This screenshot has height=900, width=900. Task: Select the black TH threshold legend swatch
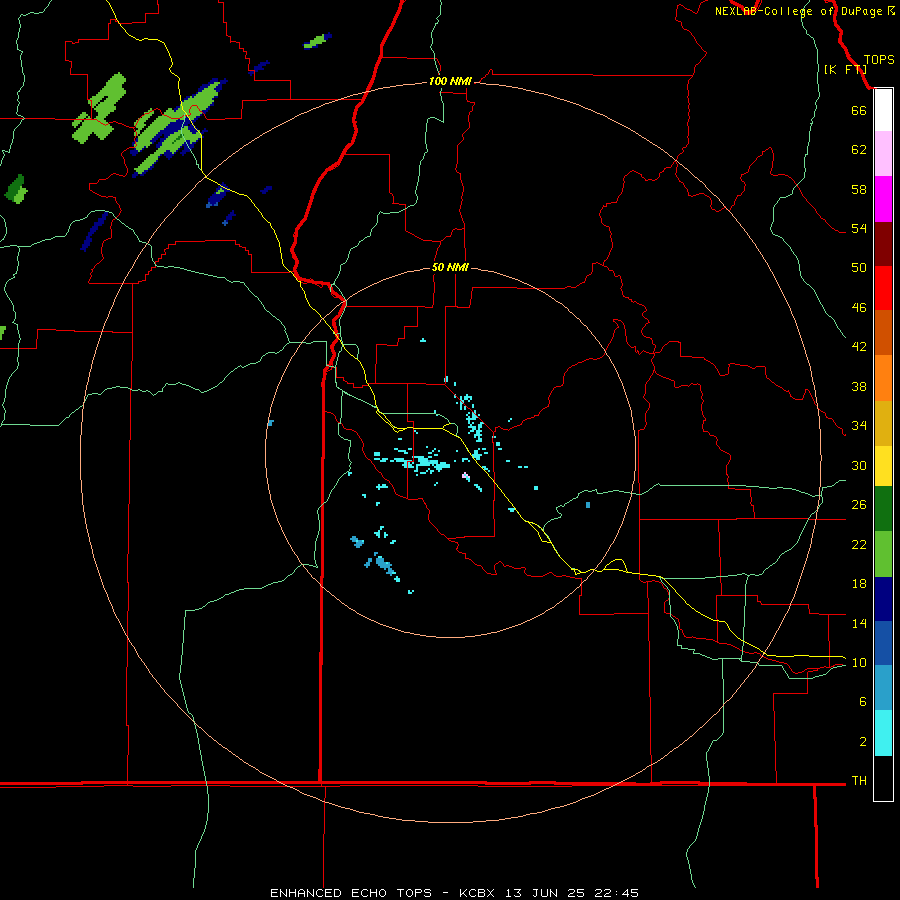click(x=883, y=778)
